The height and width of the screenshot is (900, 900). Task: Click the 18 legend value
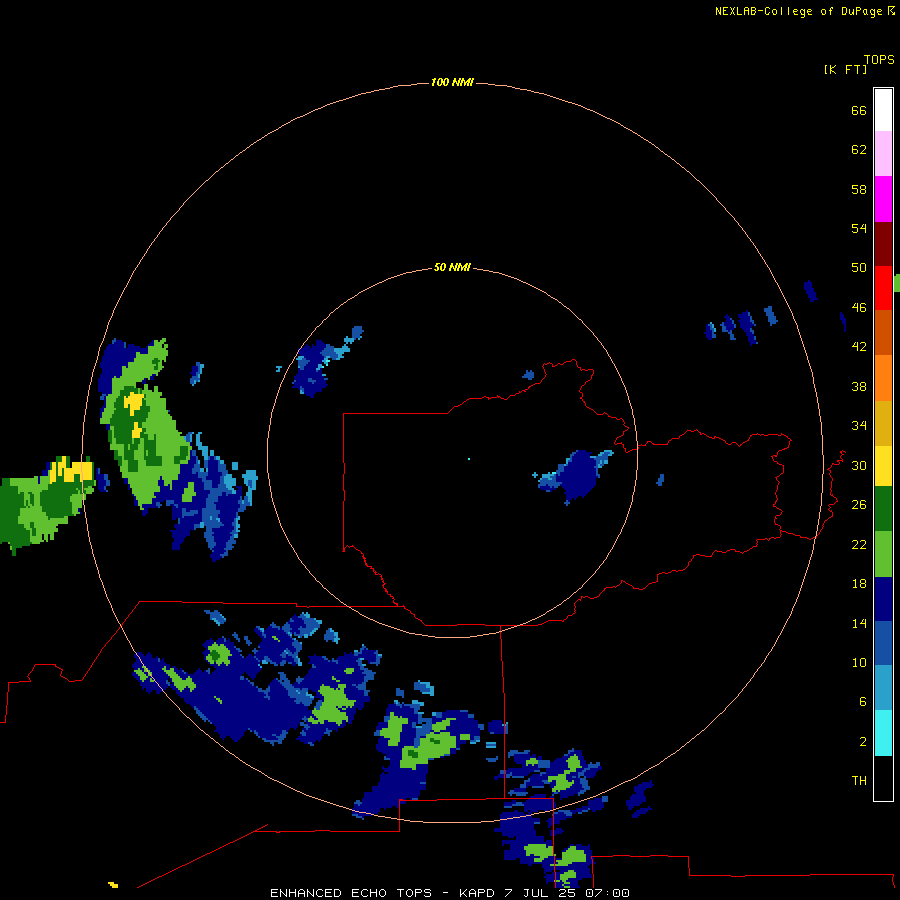tap(859, 584)
